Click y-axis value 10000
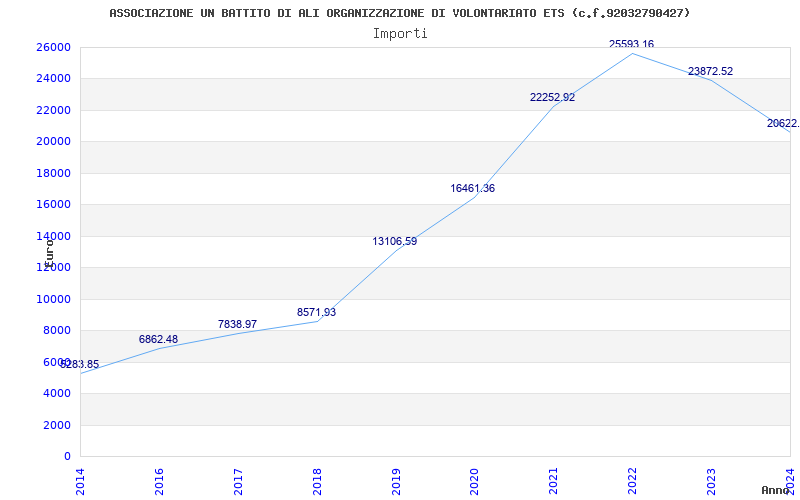Image resolution: width=800 pixels, height=500 pixels. point(53,299)
